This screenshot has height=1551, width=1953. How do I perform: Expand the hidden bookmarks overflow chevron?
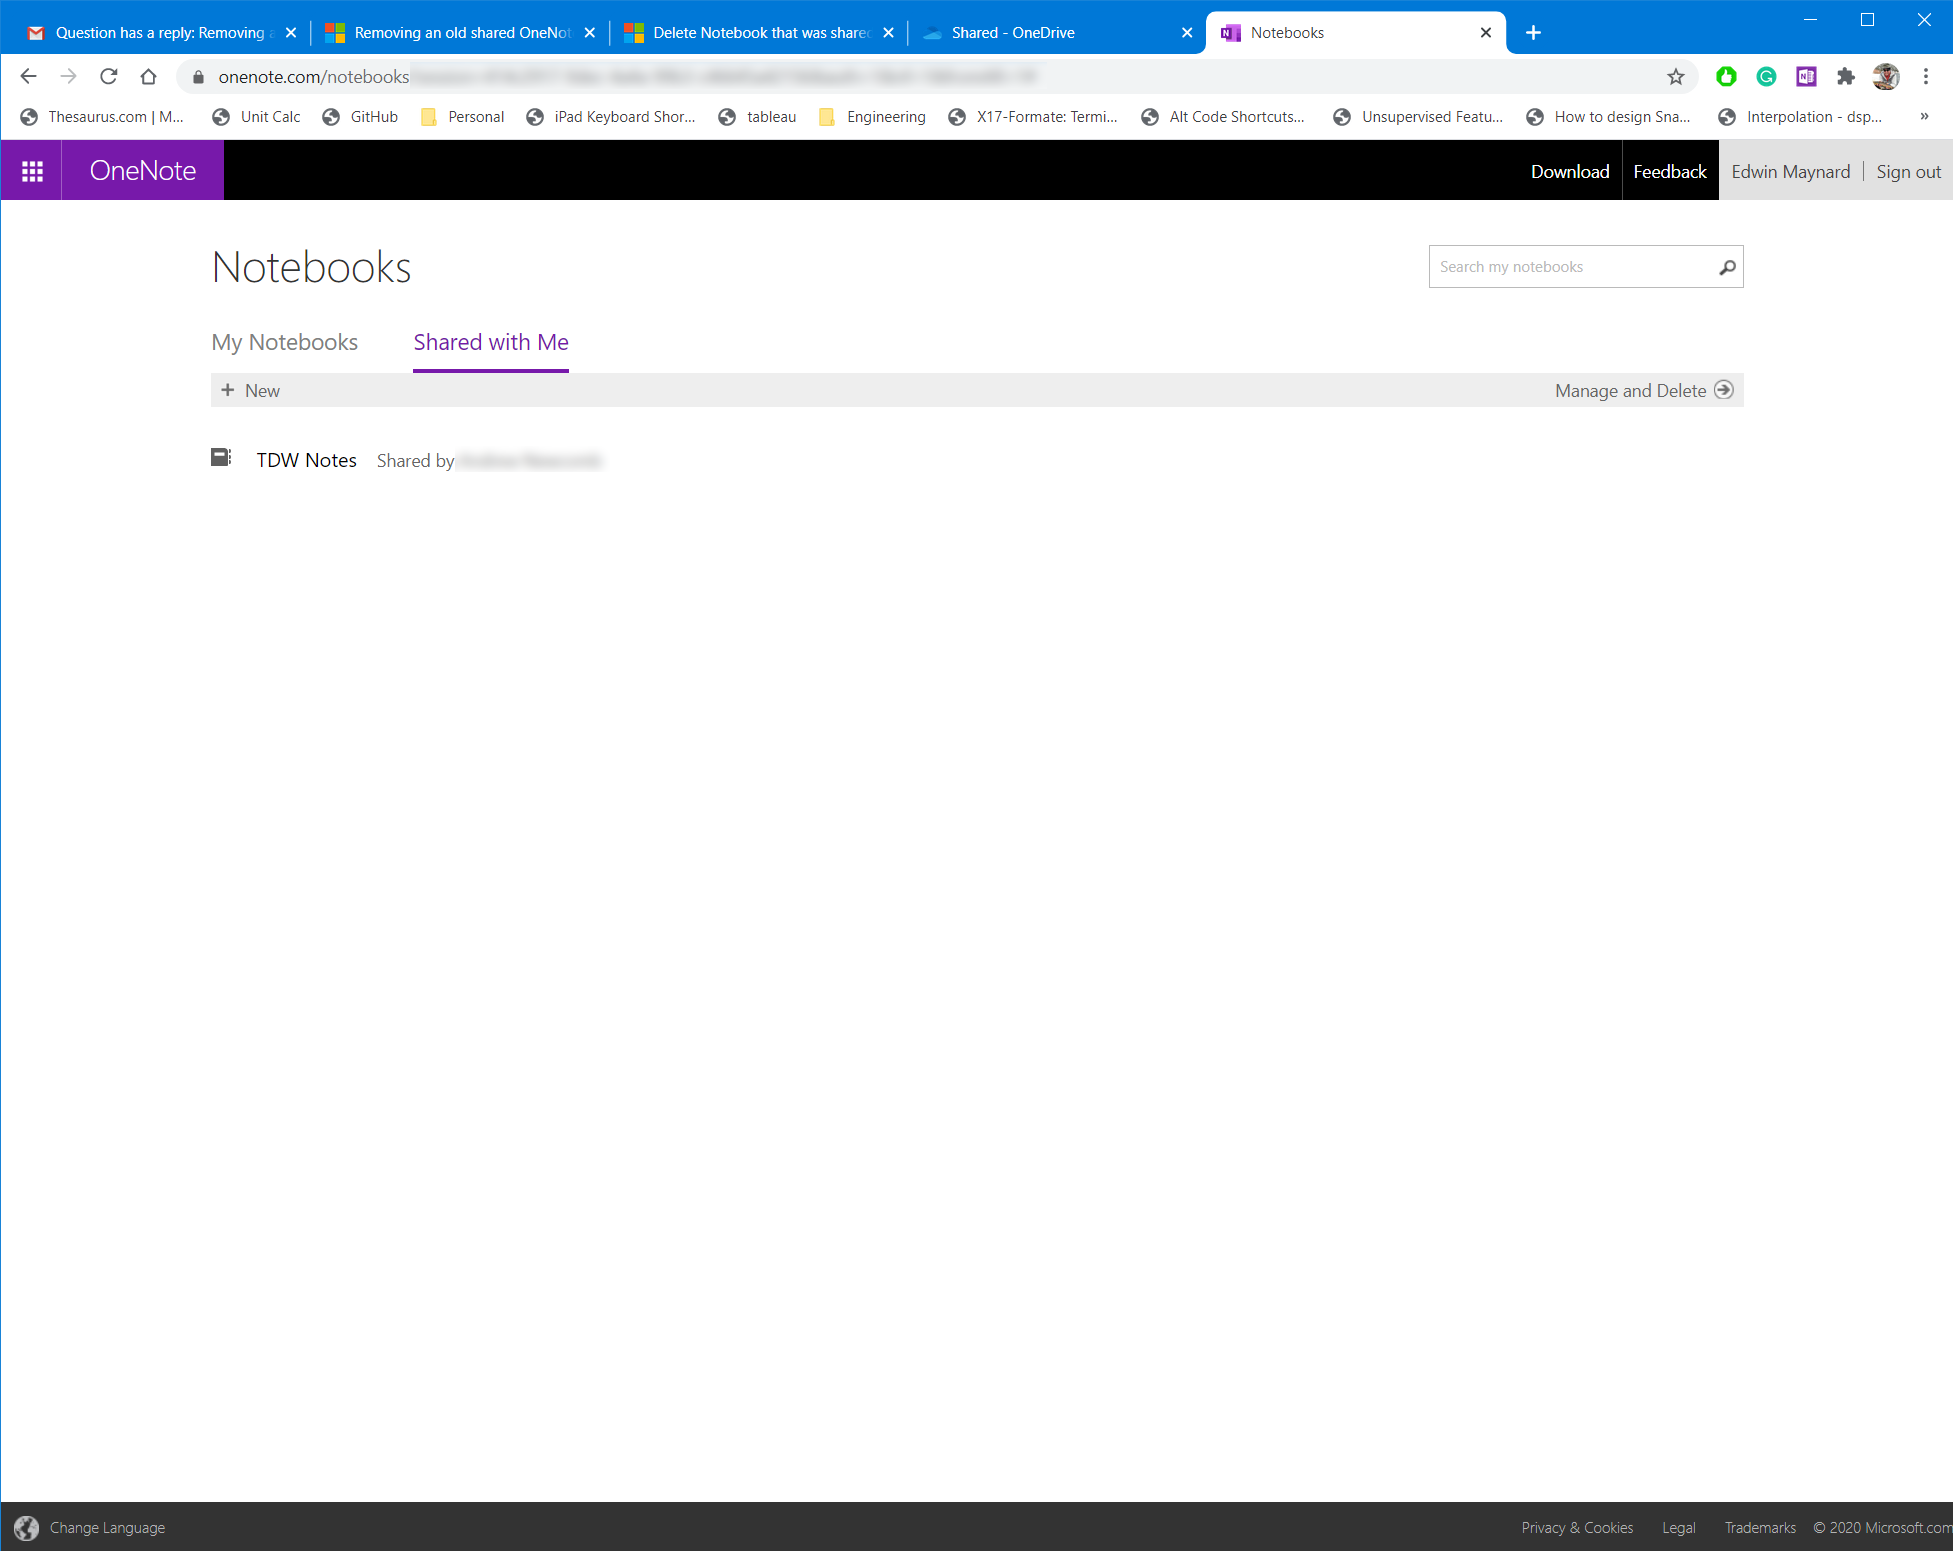[x=1924, y=117]
